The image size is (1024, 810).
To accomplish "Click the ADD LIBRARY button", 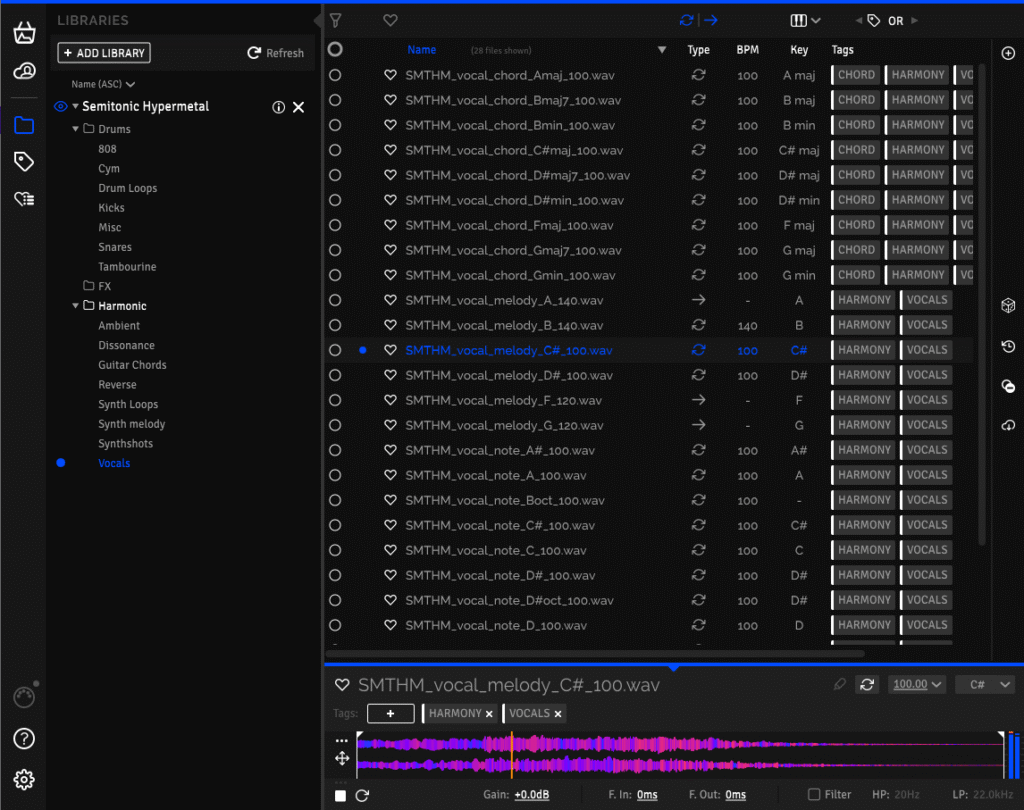I will point(104,53).
